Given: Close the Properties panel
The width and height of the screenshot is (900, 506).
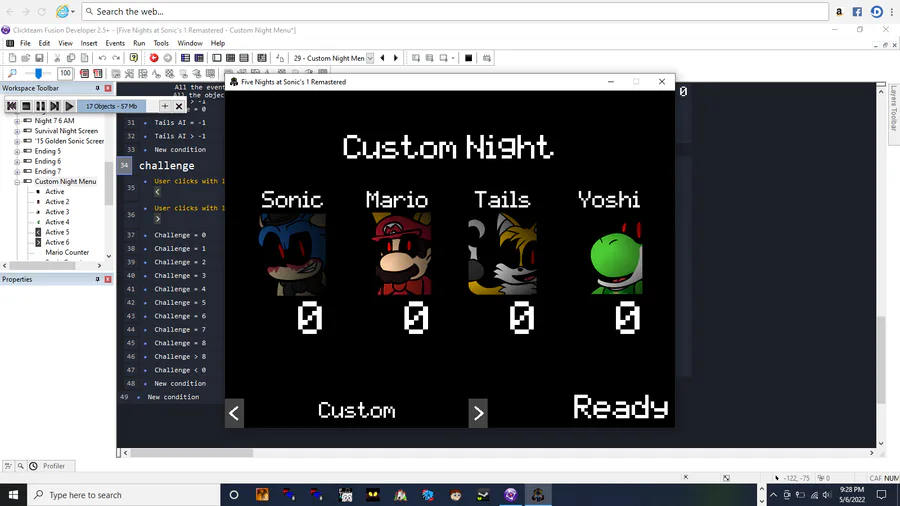Looking at the screenshot, I should tap(108, 279).
